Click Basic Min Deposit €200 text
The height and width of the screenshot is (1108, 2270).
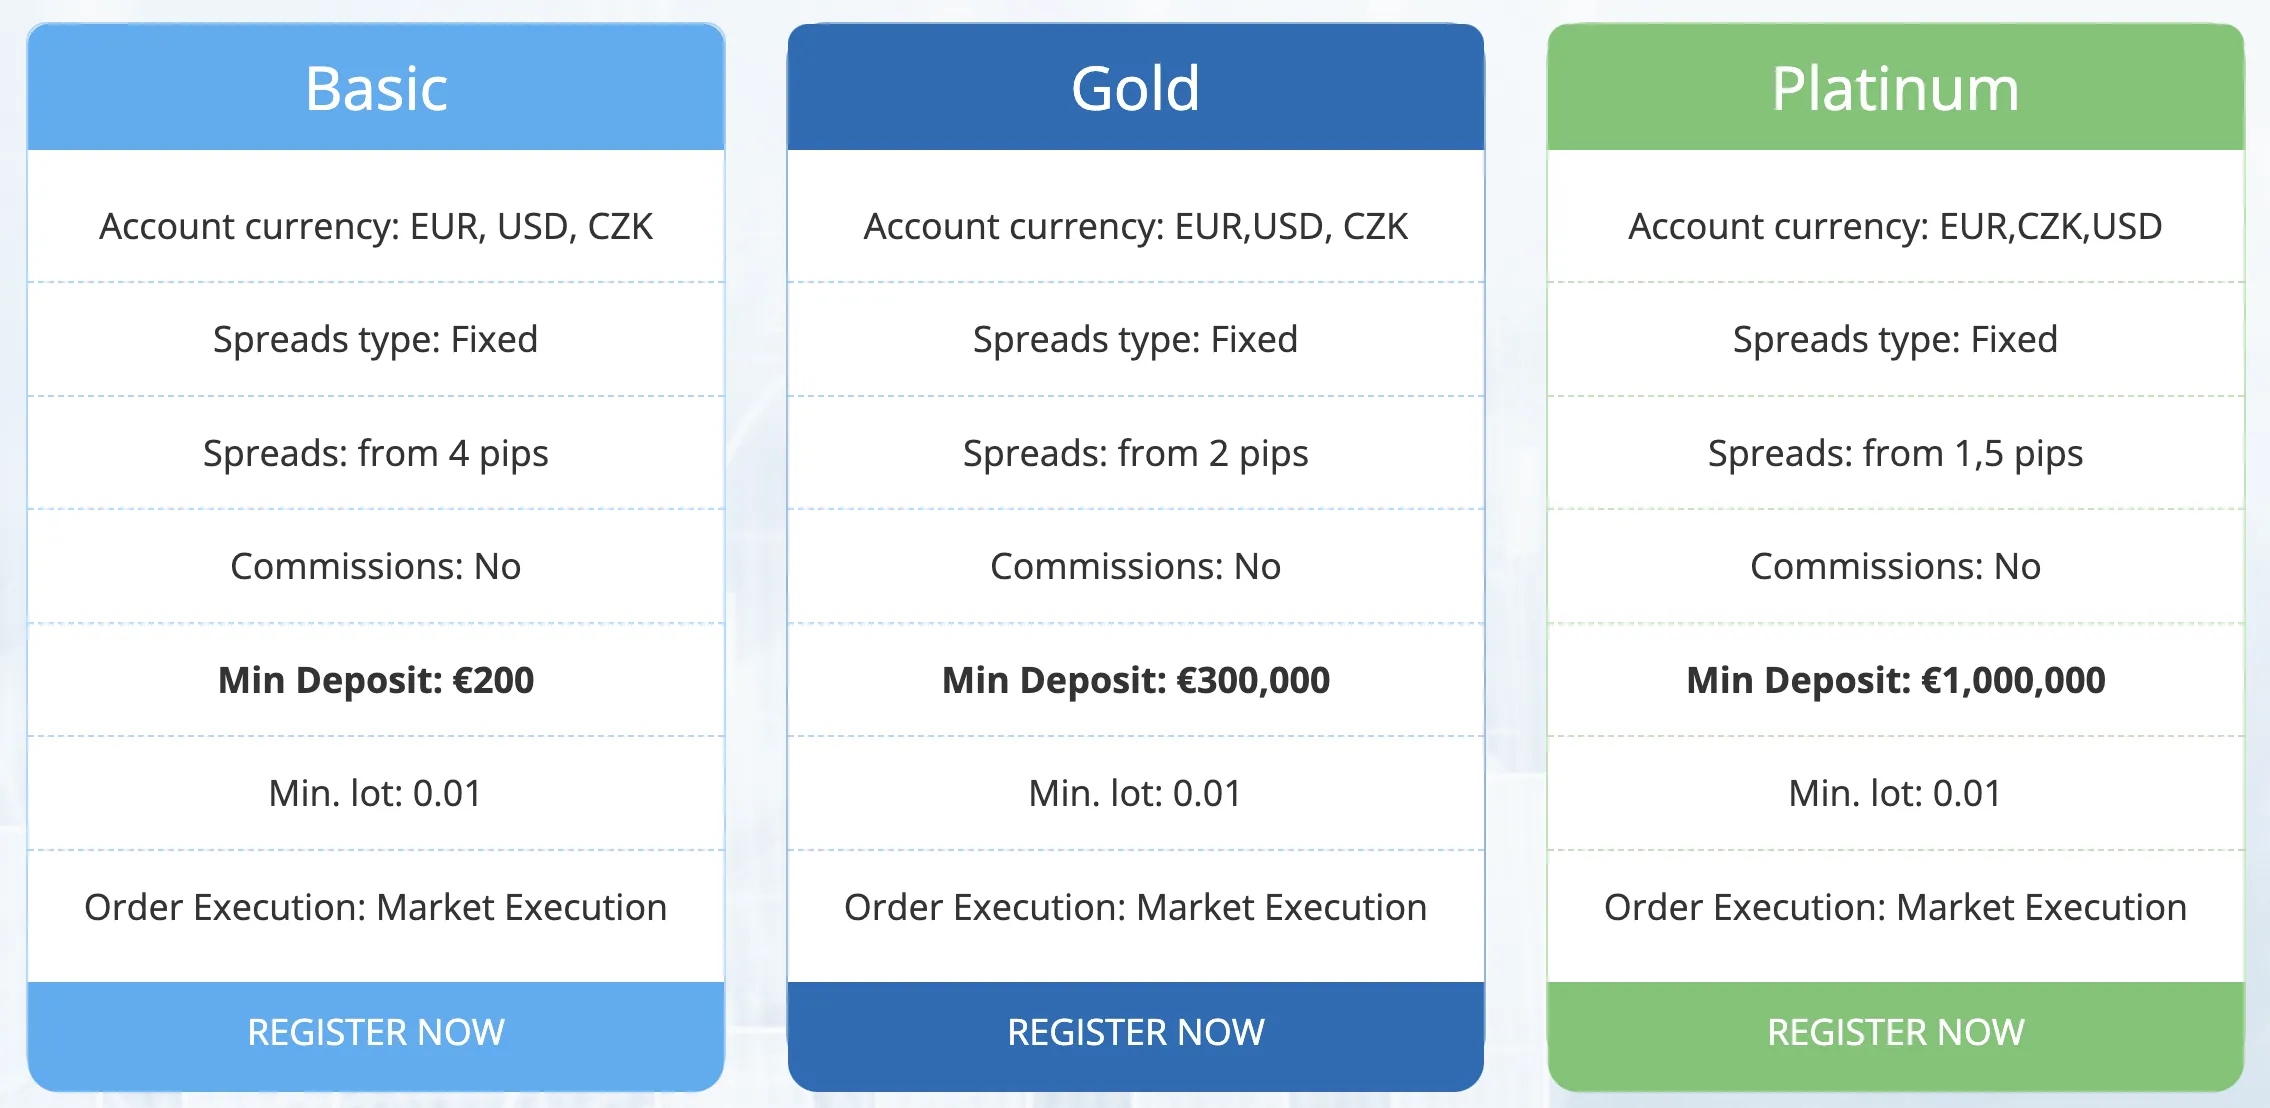376,680
